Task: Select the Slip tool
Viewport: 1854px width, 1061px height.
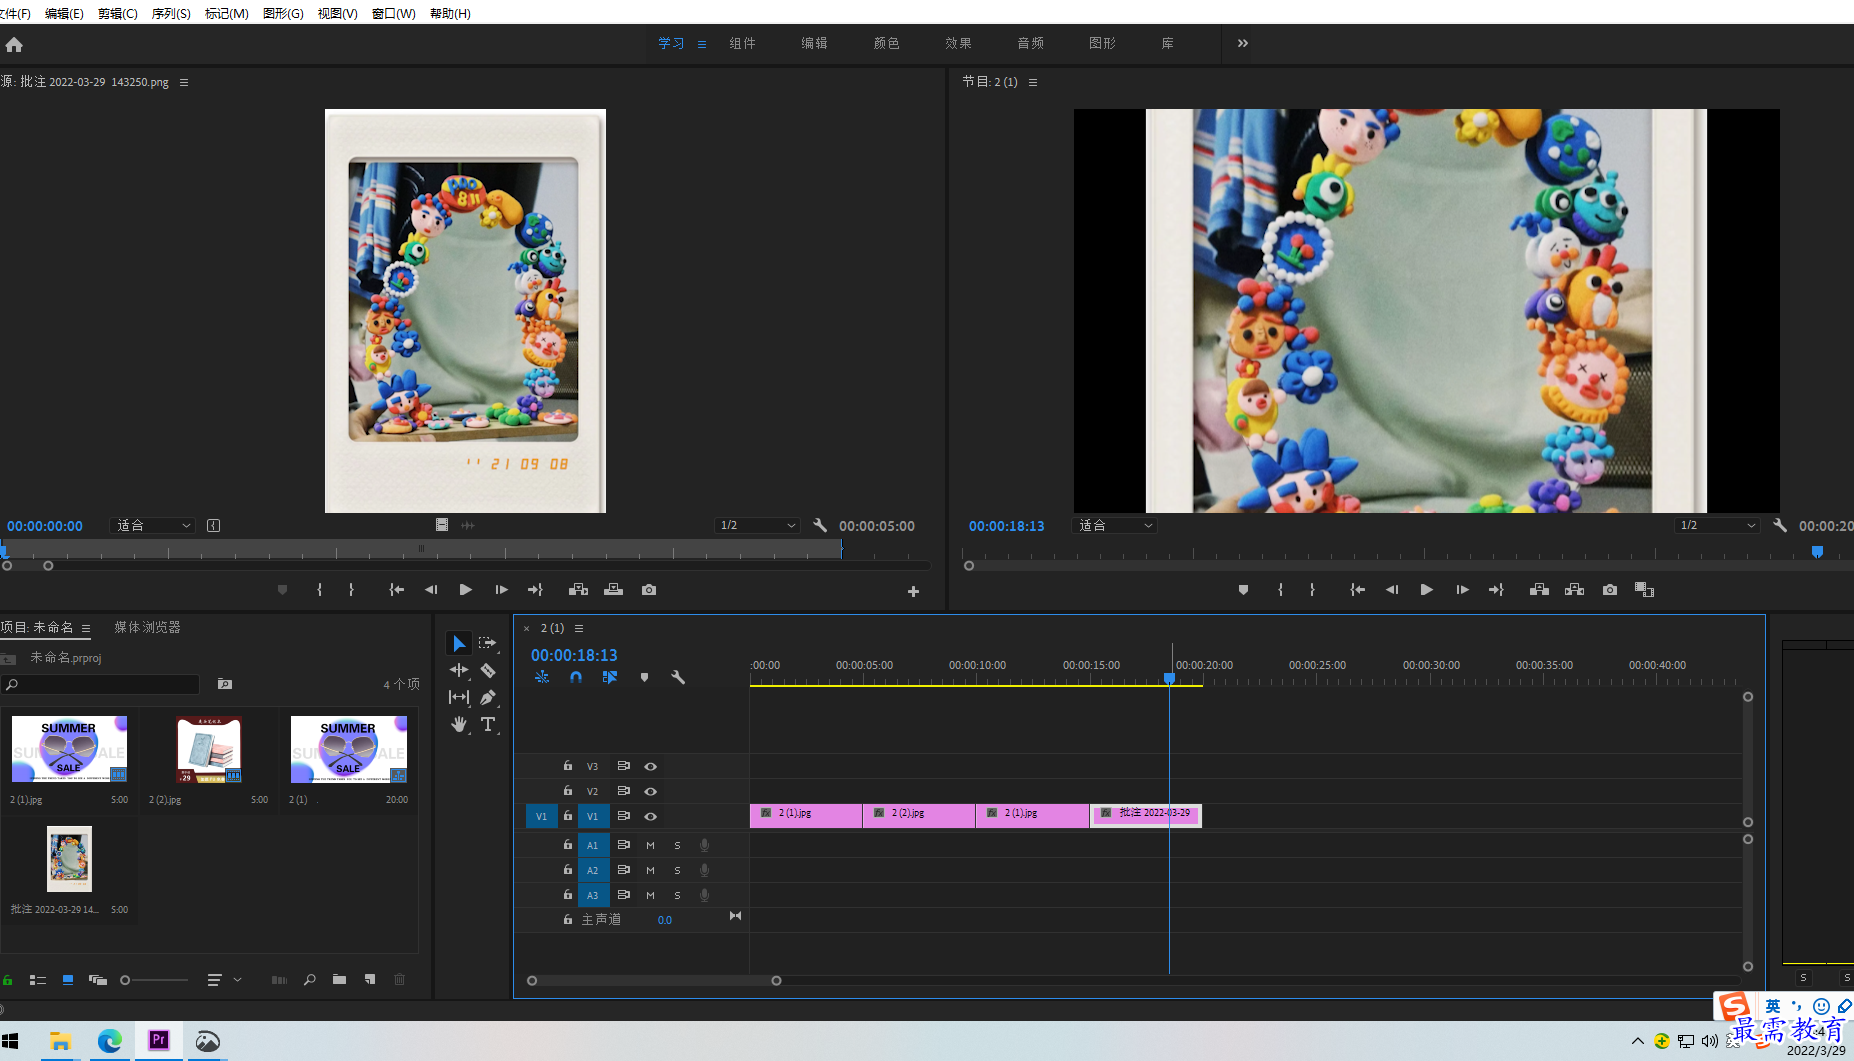Action: point(459,697)
